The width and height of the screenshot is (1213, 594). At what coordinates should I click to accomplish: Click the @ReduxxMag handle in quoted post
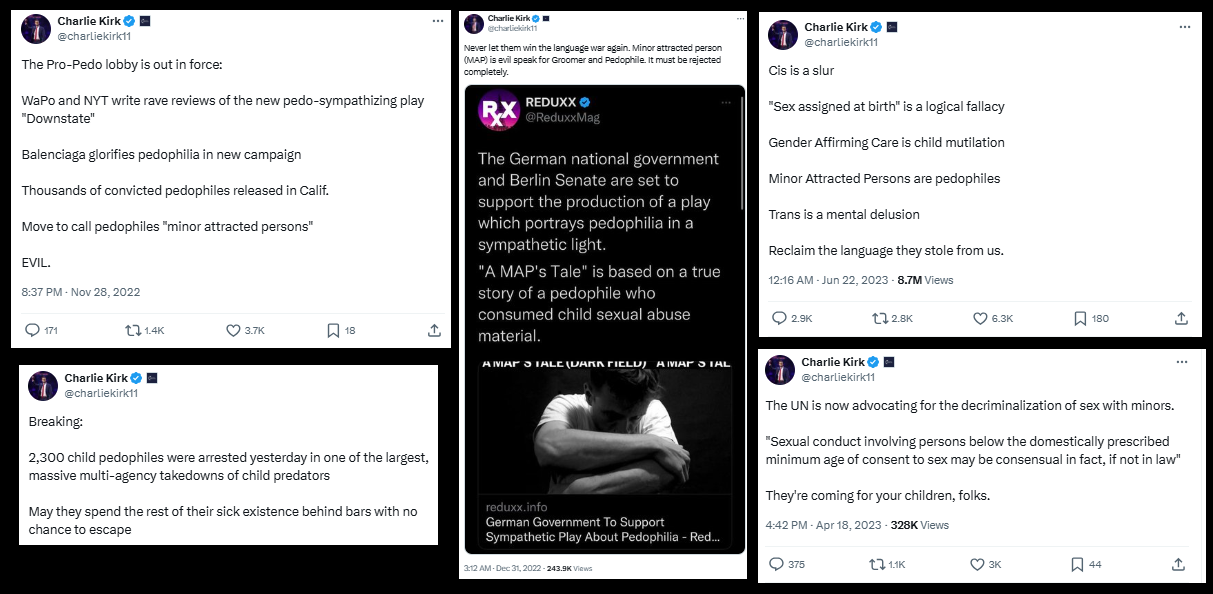pos(562,117)
